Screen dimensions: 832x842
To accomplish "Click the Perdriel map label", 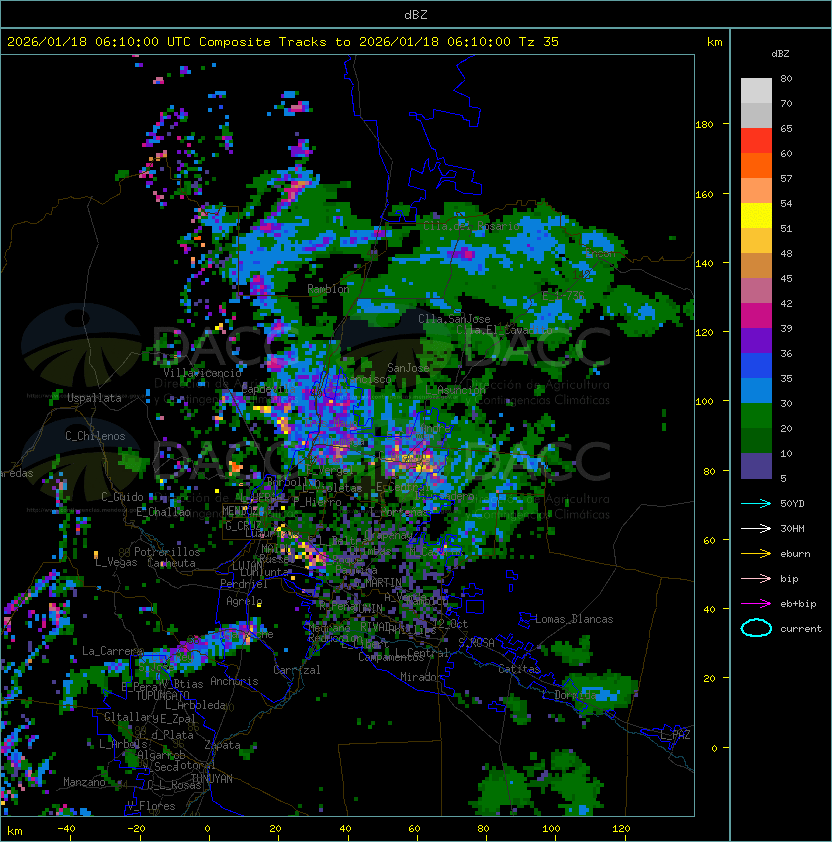I will pyautogui.click(x=244, y=584).
